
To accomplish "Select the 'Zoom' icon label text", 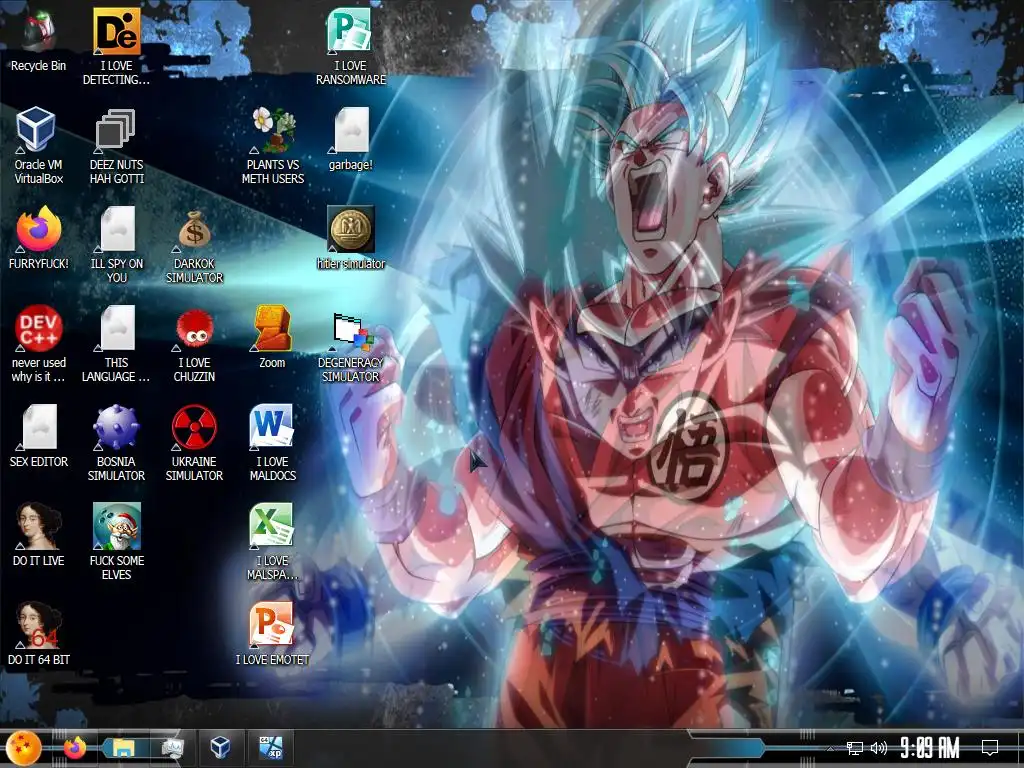I will point(272,362).
